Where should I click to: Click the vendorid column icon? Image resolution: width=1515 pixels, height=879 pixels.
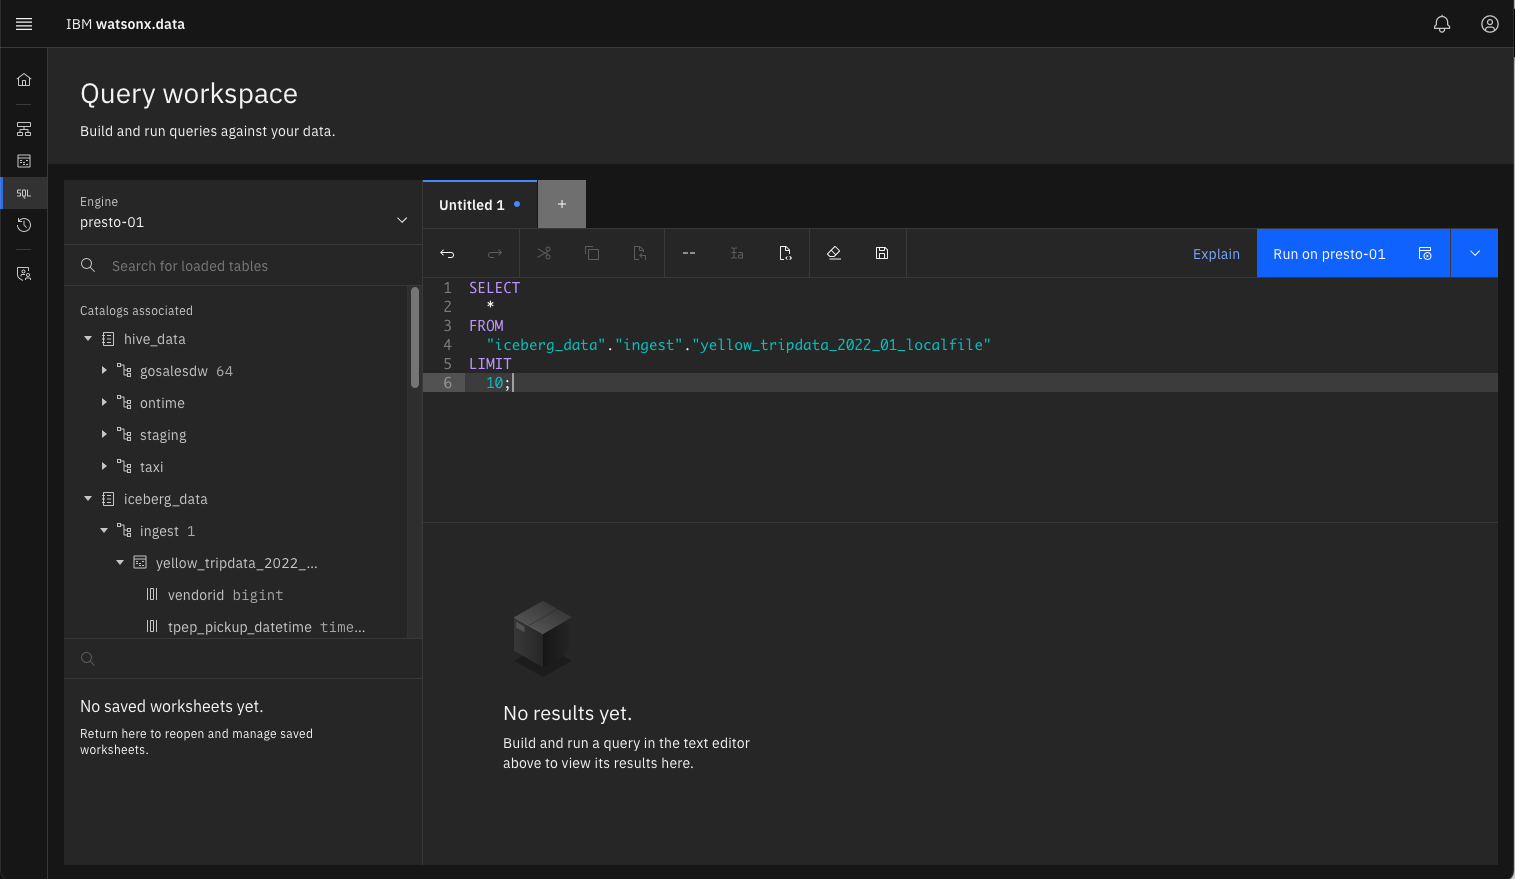coord(152,595)
